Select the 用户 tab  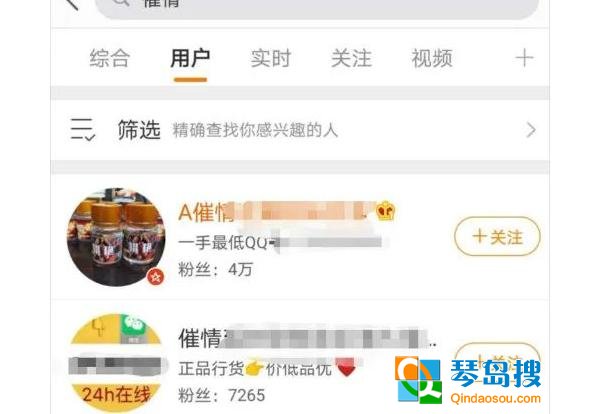coord(190,59)
